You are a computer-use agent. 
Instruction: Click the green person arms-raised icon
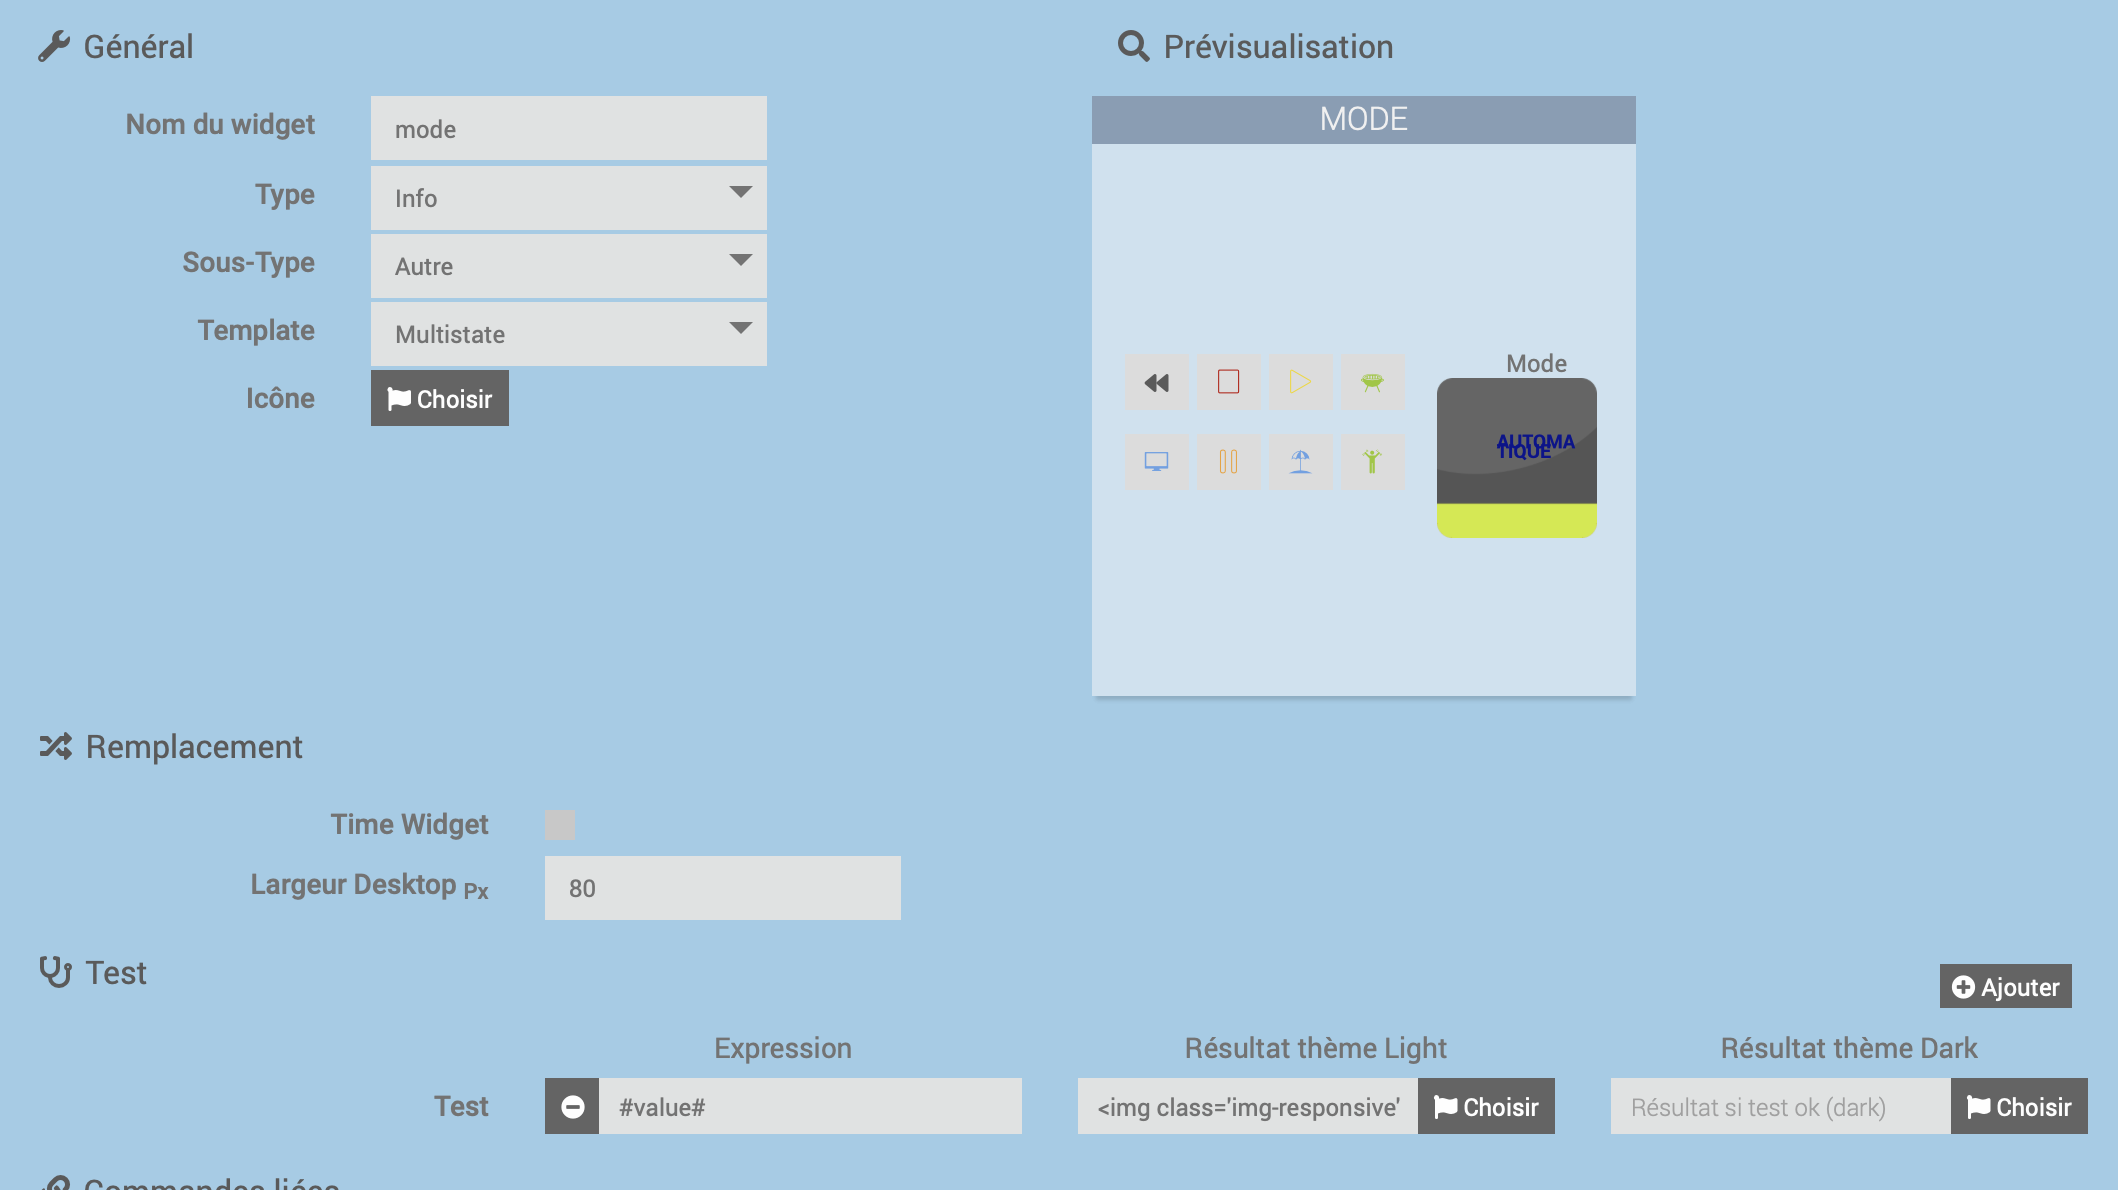pos(1372,461)
